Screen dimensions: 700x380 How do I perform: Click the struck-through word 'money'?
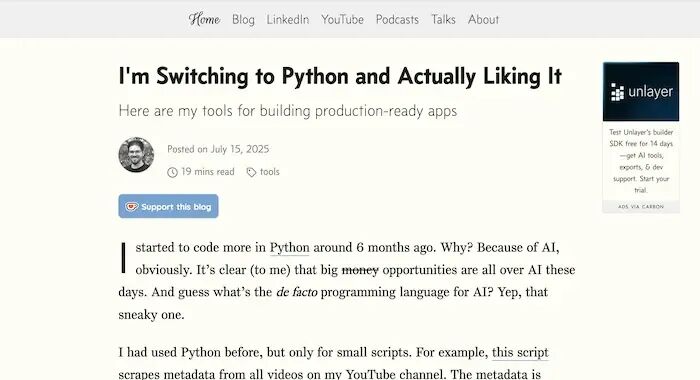pos(360,271)
